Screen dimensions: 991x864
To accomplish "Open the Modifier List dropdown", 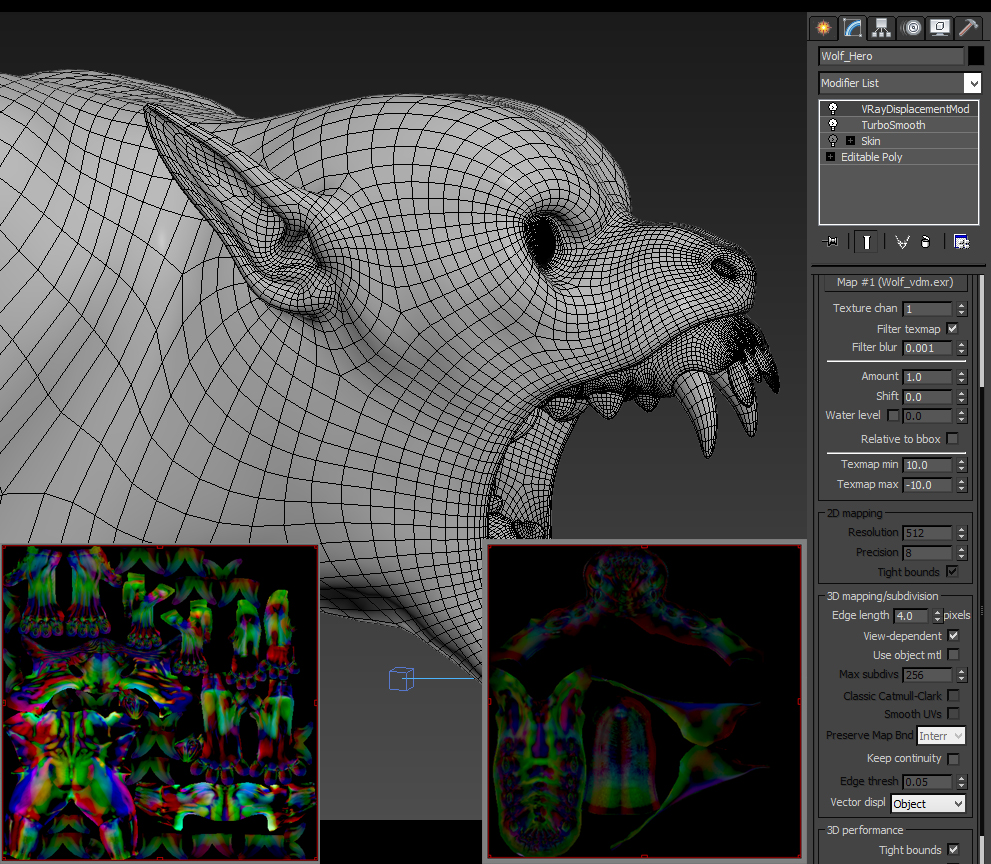I will [x=899, y=83].
